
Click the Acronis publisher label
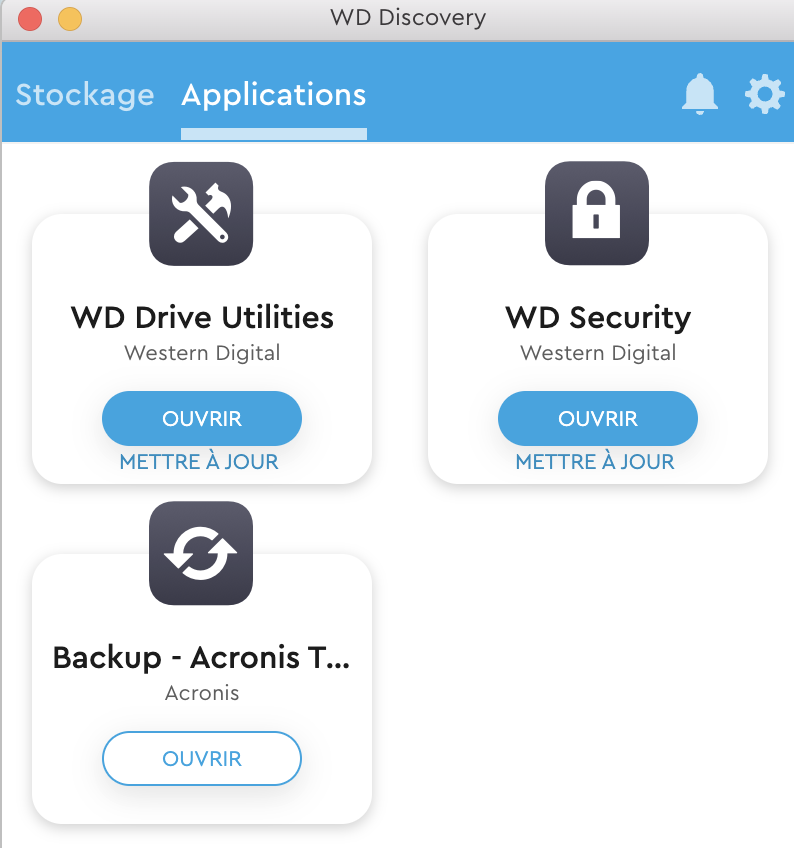pyautogui.click(x=202, y=692)
